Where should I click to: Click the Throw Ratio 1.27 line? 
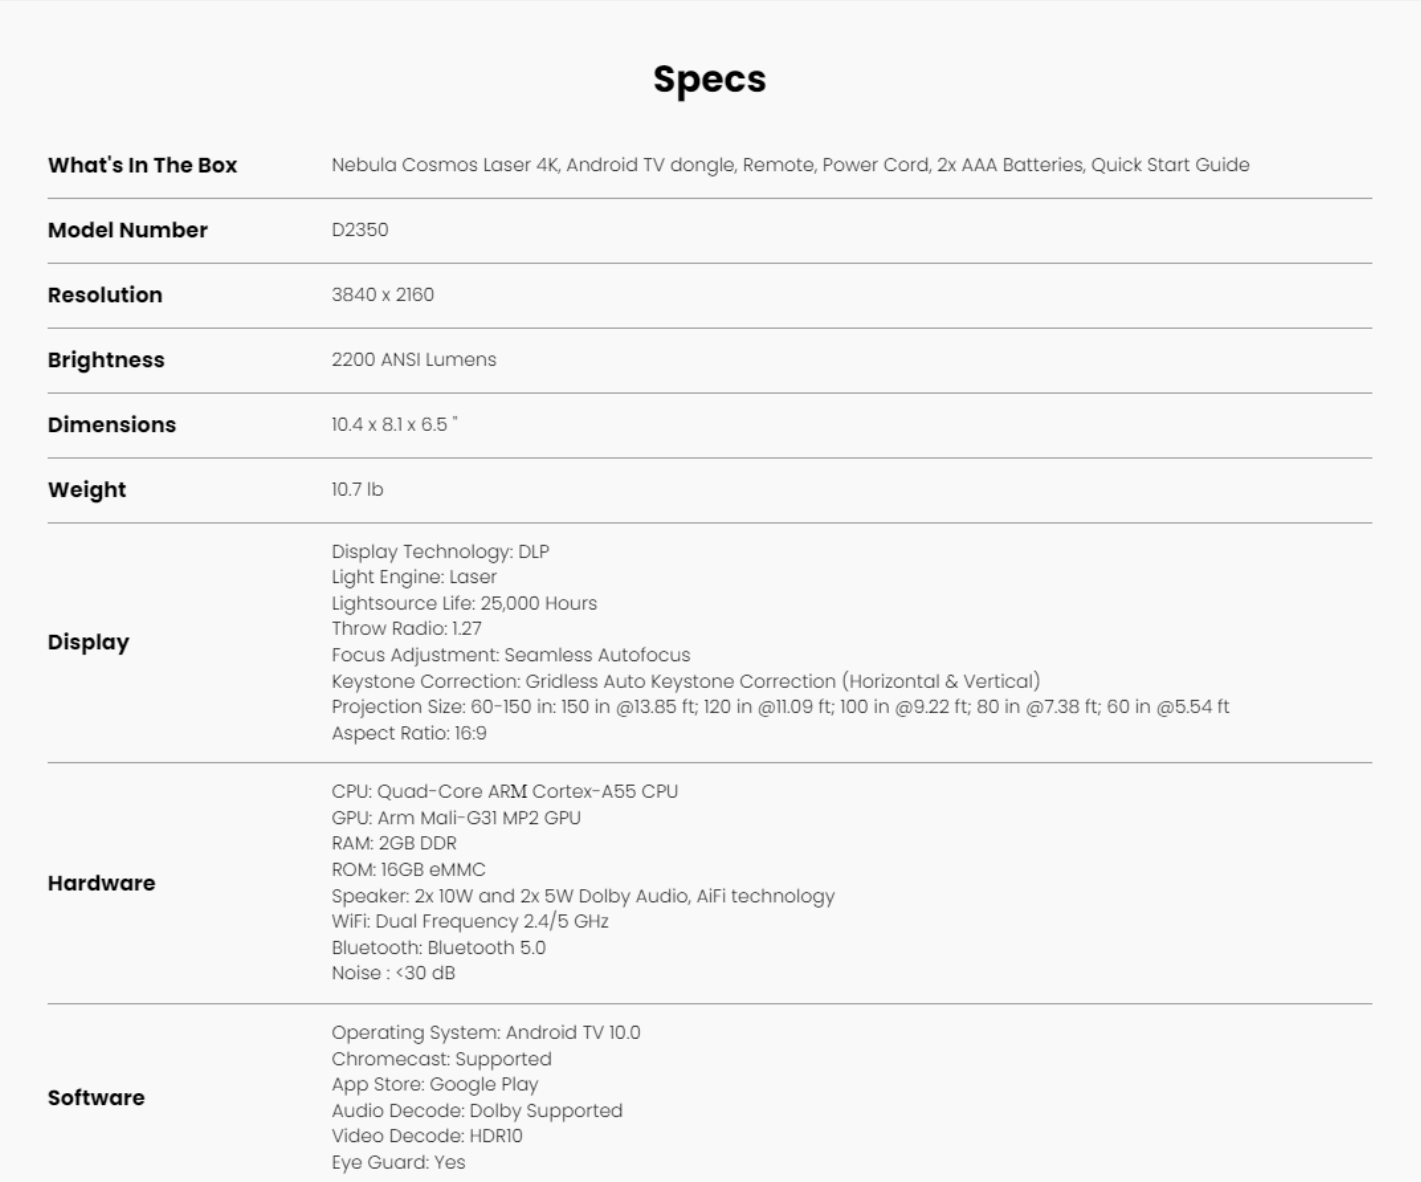[x=407, y=629]
